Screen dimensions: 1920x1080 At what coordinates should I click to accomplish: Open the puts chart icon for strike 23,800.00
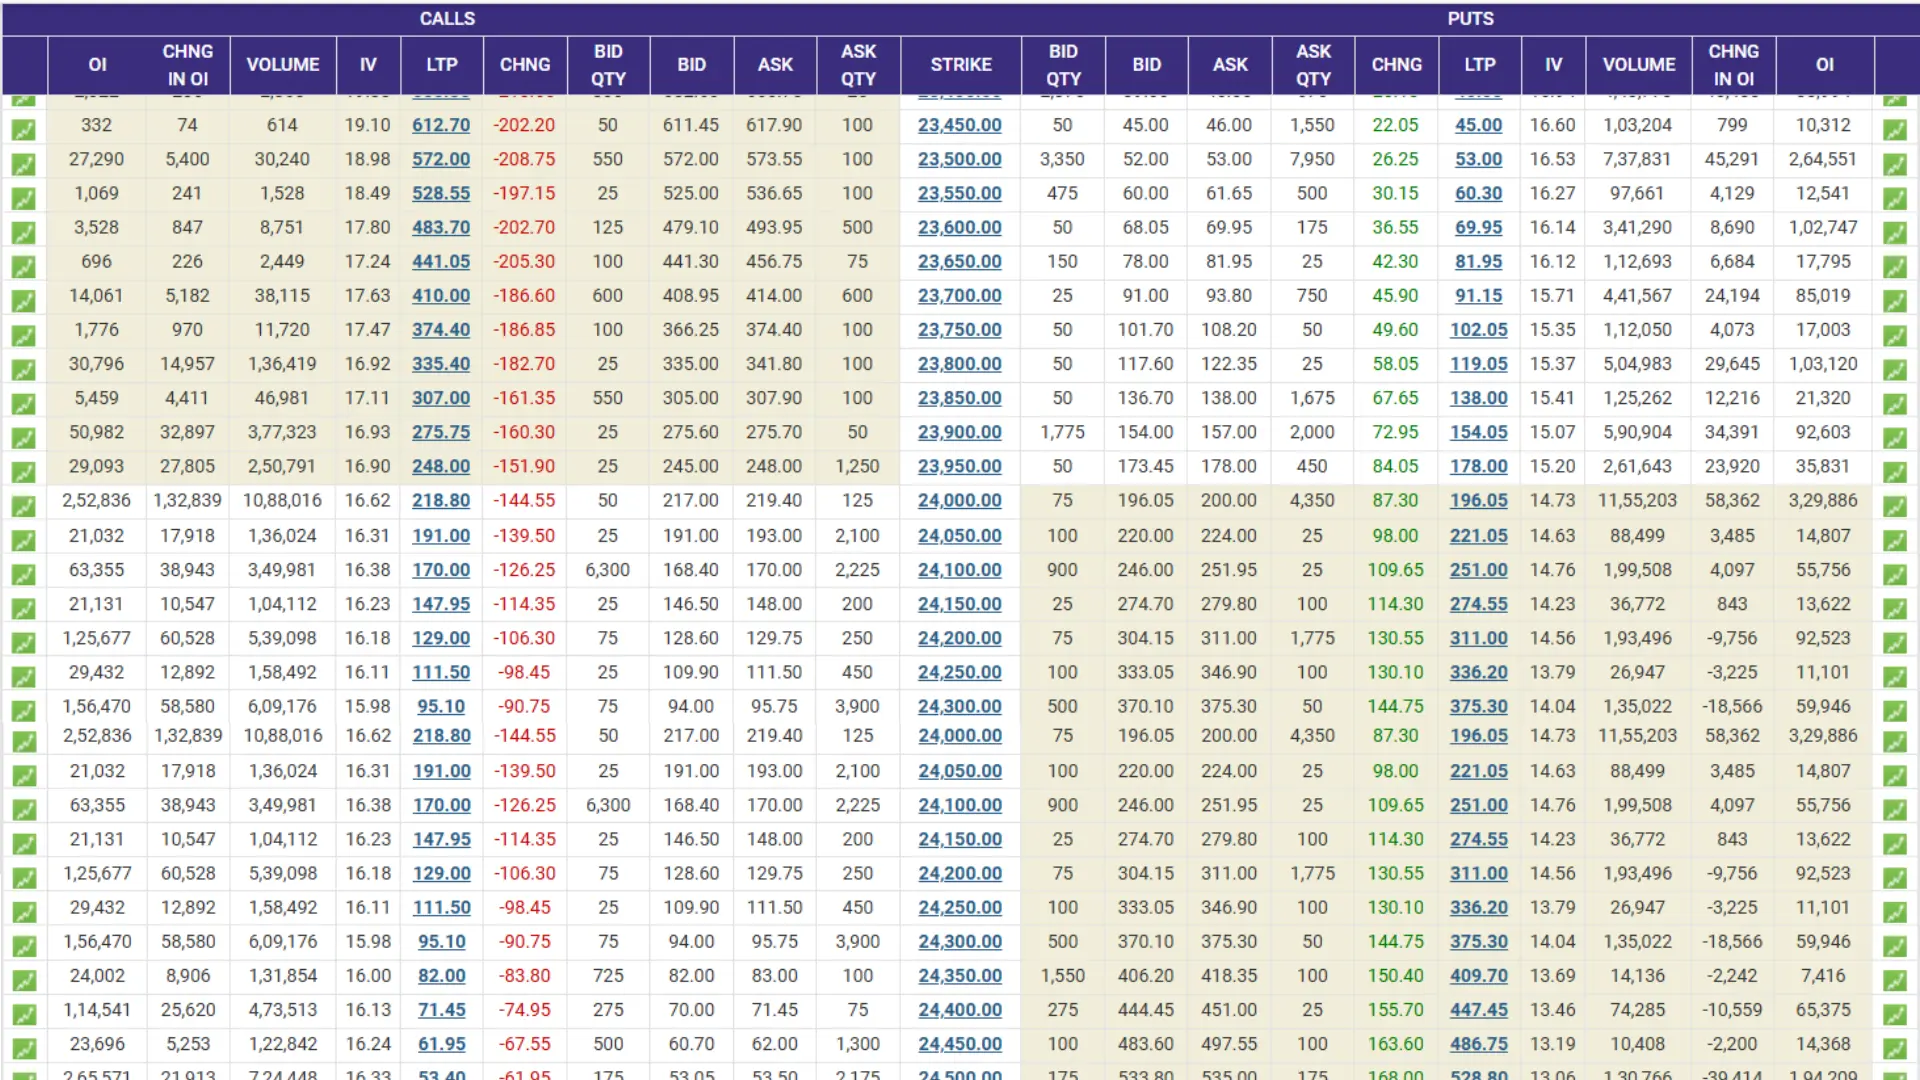(1894, 368)
